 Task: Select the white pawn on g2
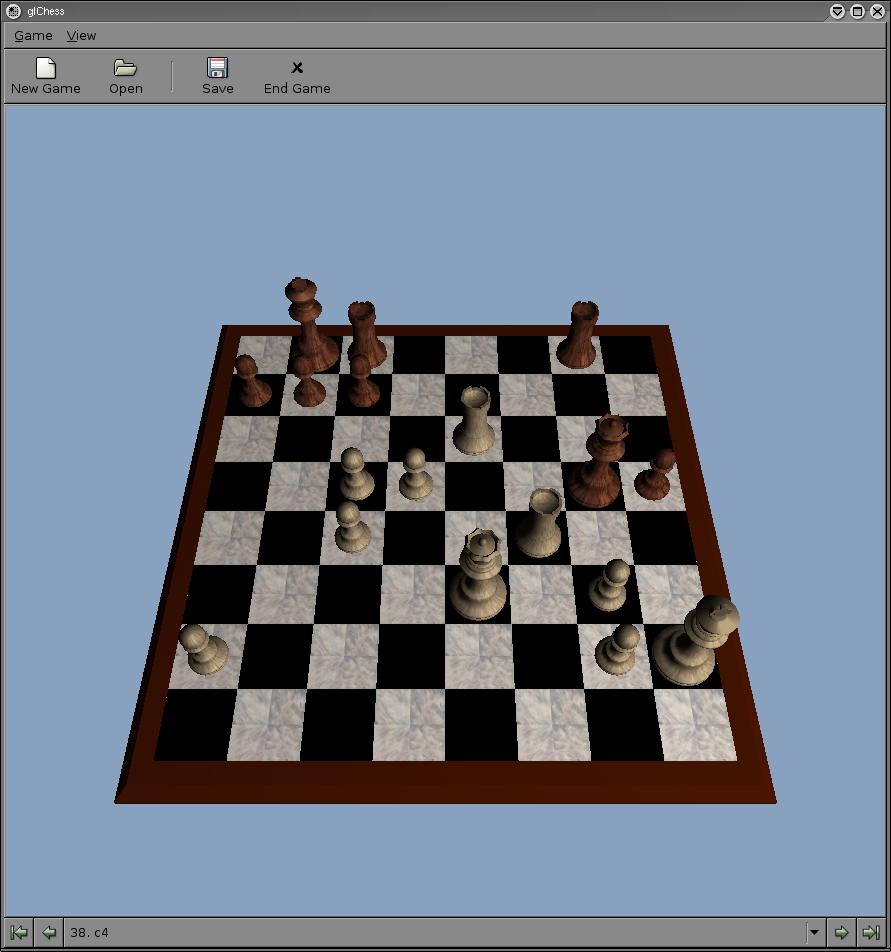coord(618,650)
